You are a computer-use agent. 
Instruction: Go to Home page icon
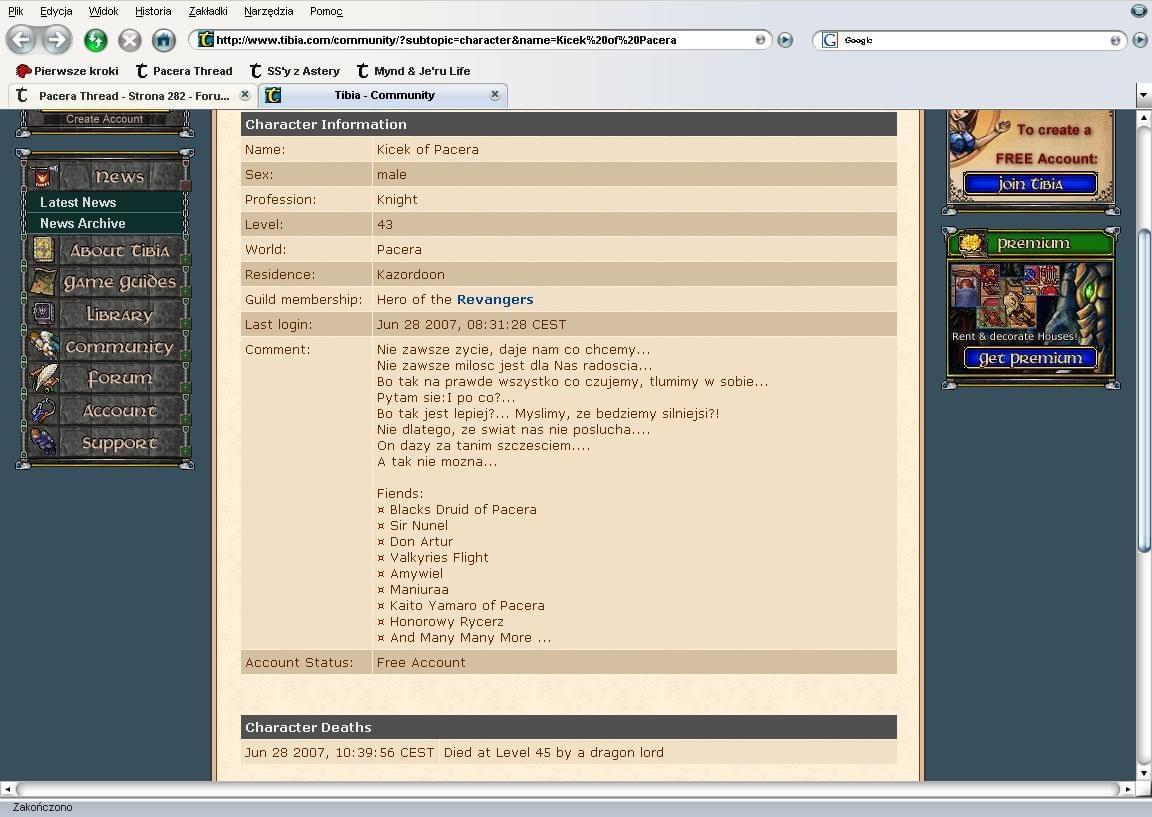point(164,40)
